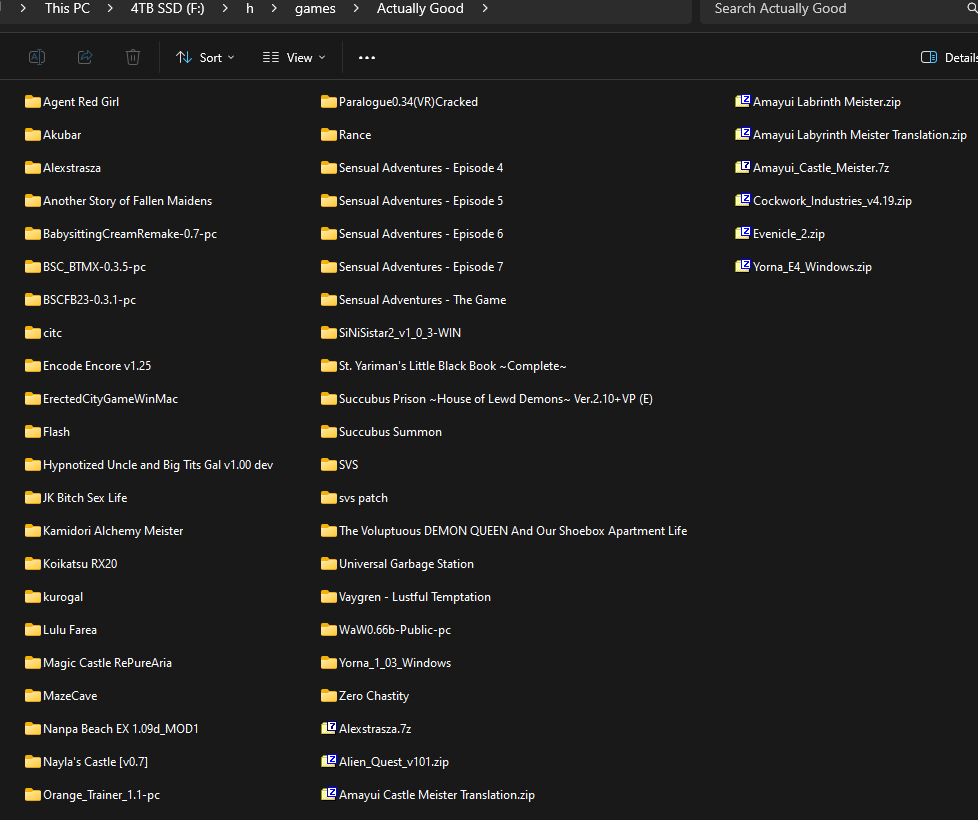The height and width of the screenshot is (820, 978).
Task: Click Another Story of Fallen Maidens name
Action: (128, 201)
